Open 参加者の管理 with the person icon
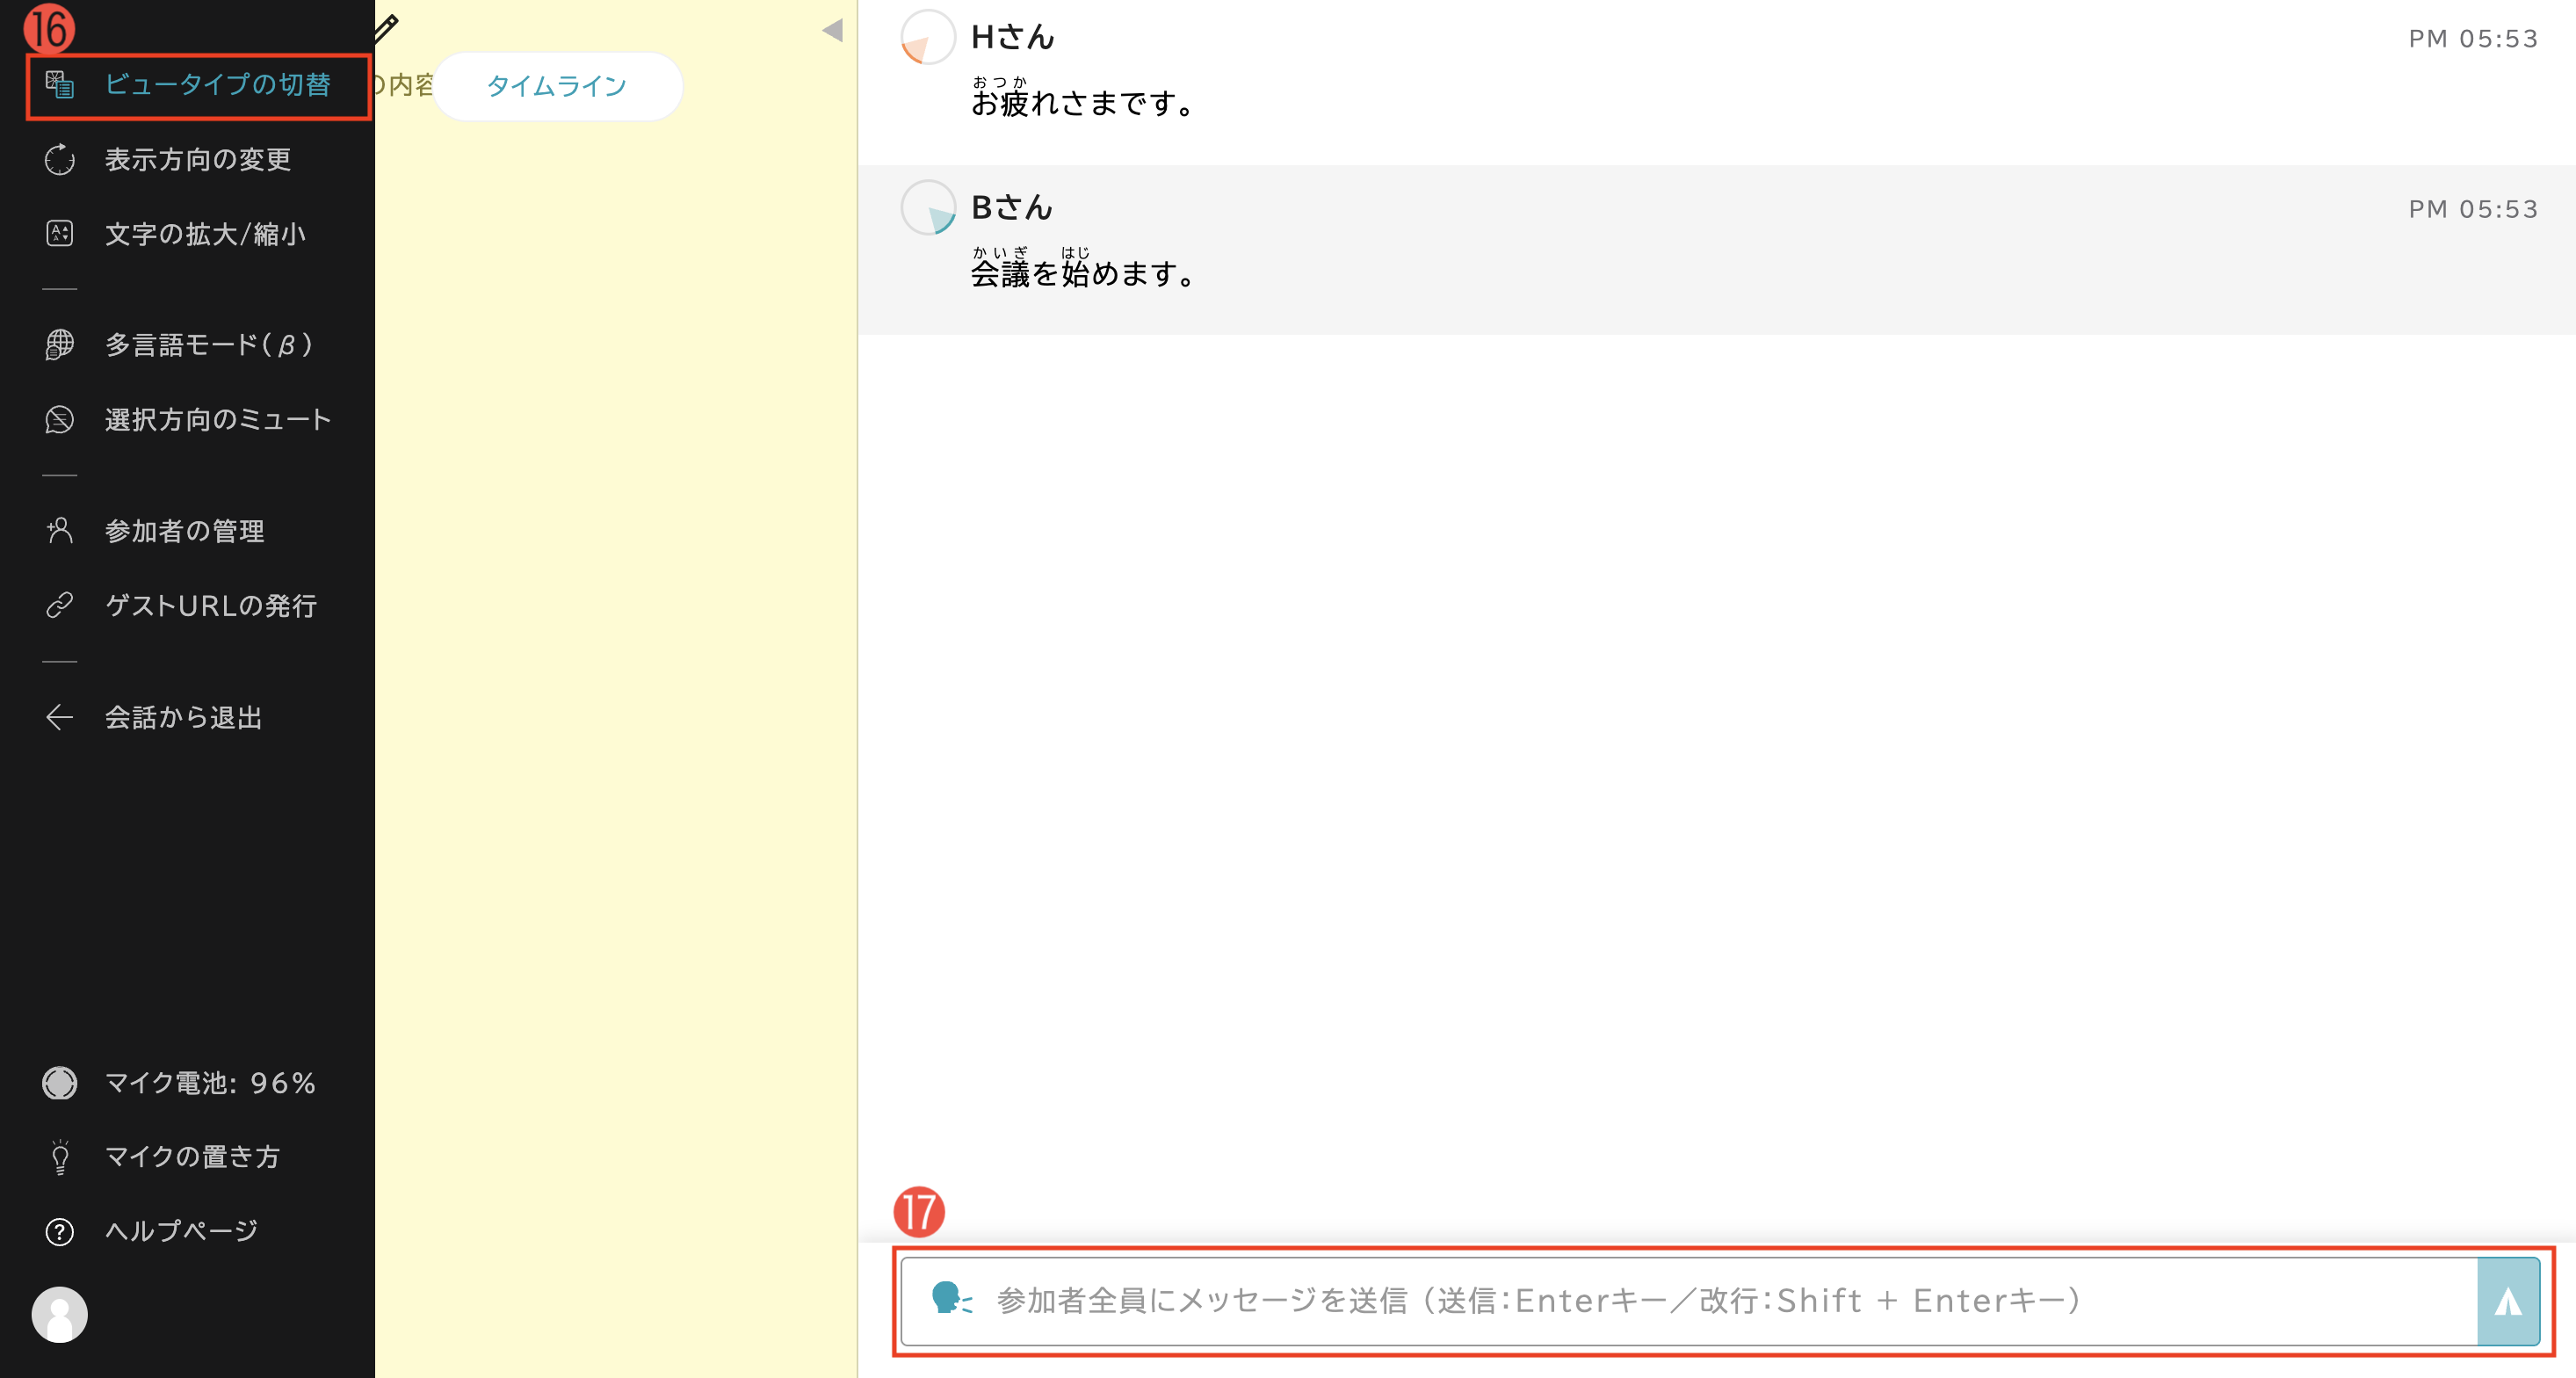 59,530
